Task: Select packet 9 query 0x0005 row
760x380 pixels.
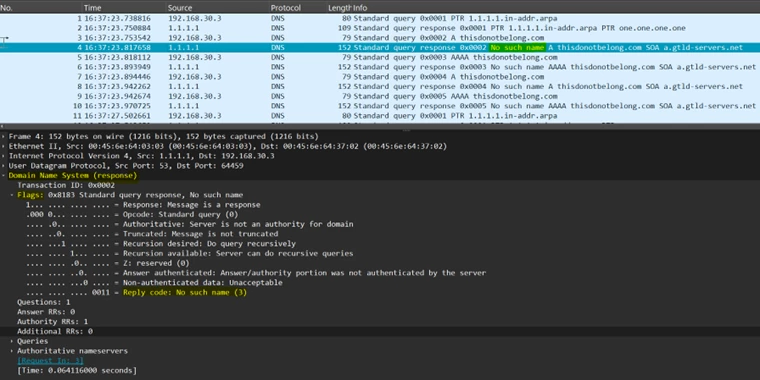Action: (380, 96)
